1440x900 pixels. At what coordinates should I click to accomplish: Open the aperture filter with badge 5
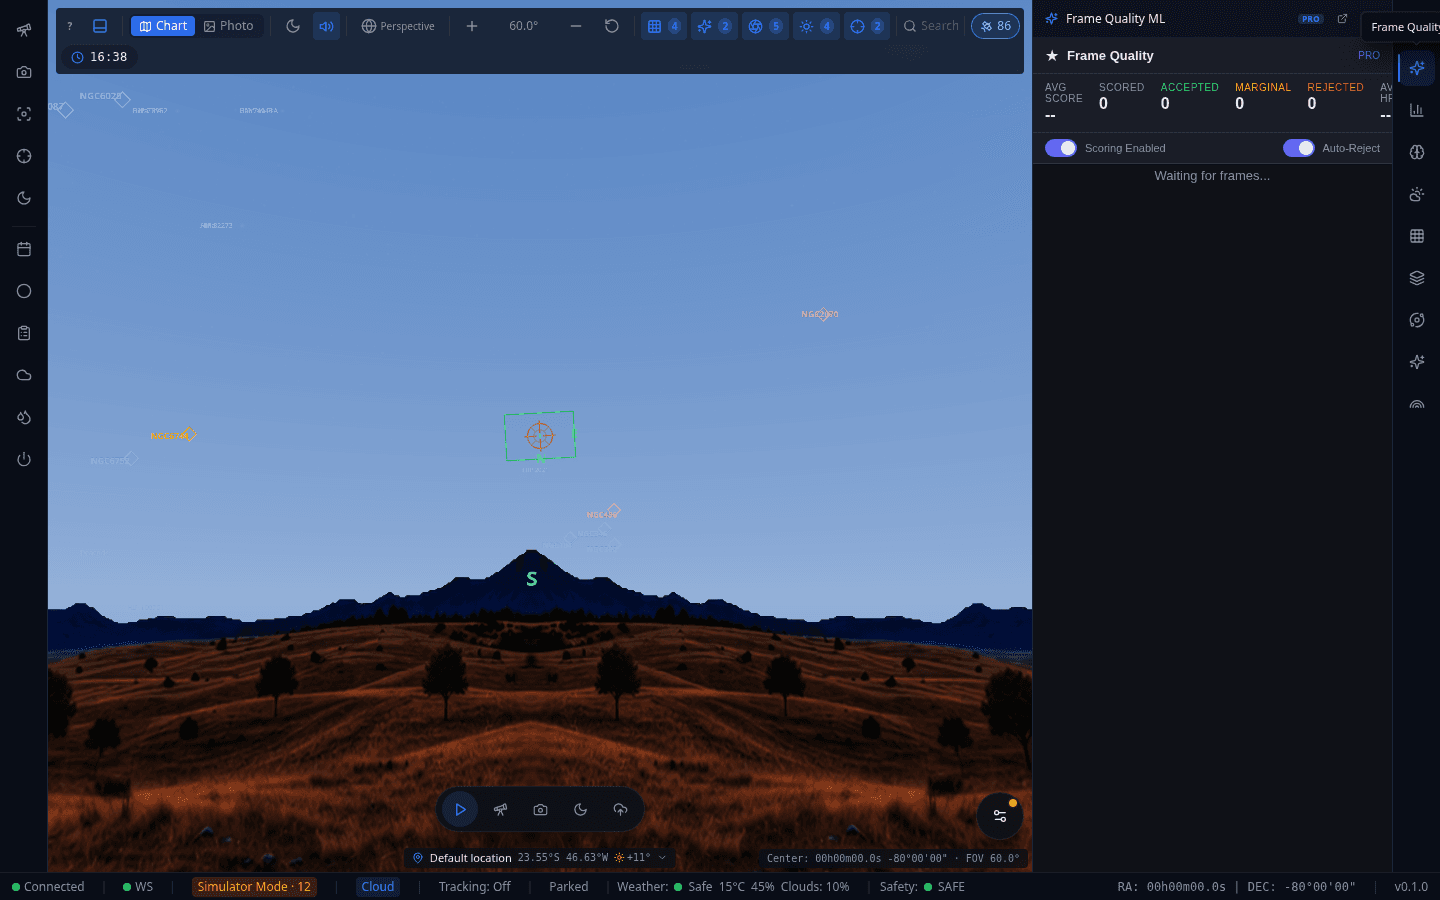765,26
